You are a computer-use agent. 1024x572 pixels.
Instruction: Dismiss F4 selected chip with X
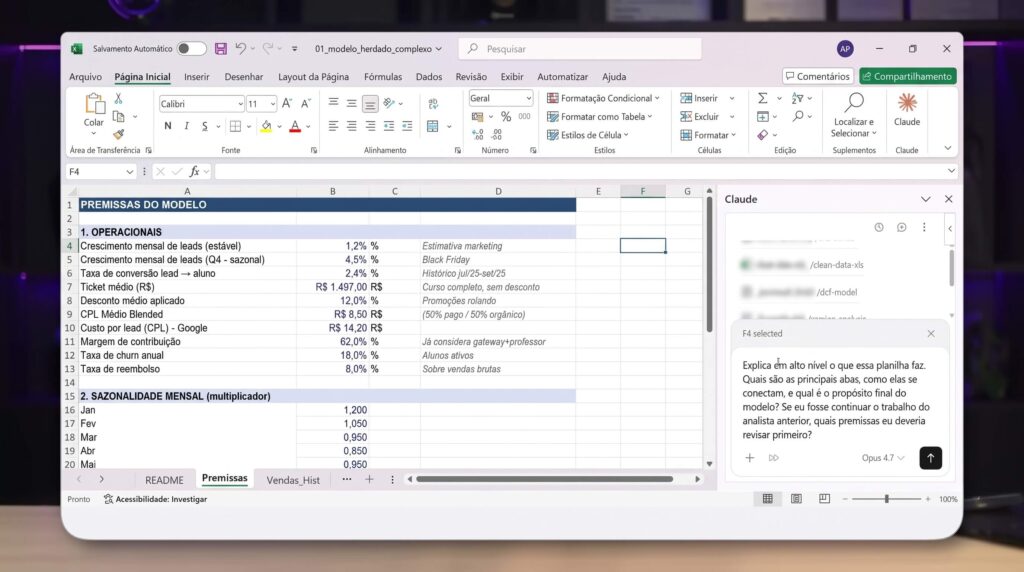point(931,334)
